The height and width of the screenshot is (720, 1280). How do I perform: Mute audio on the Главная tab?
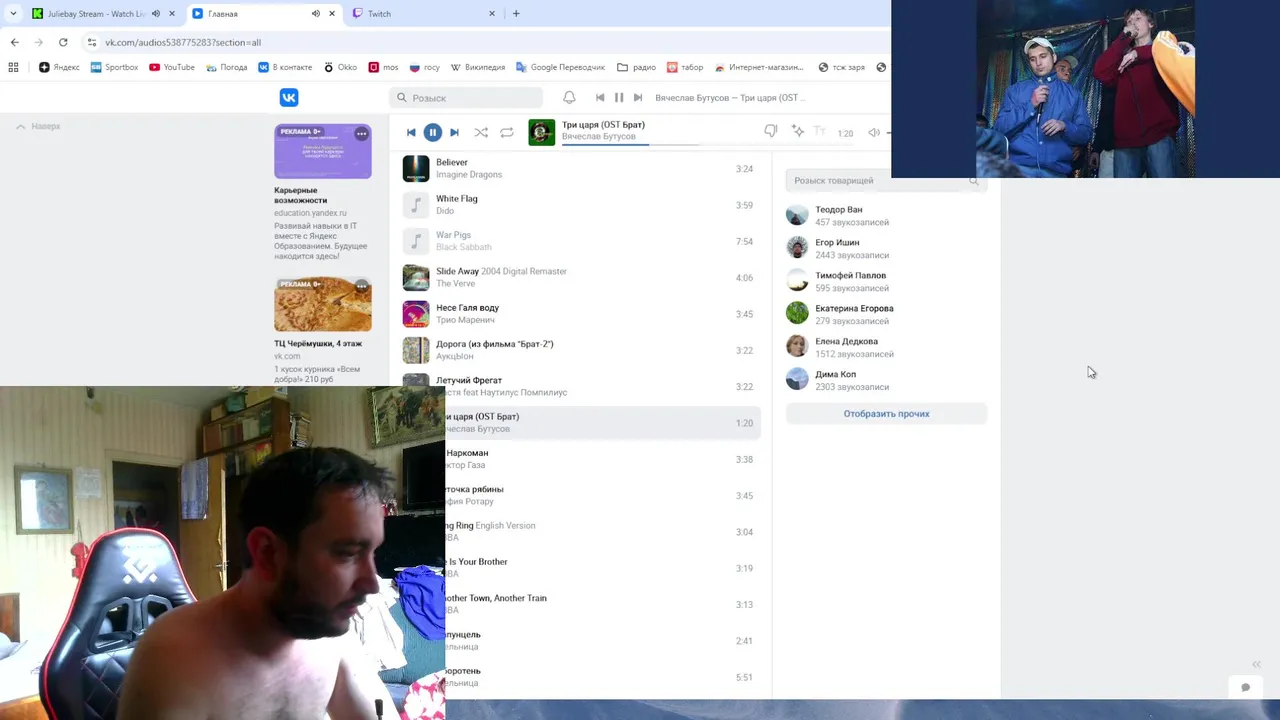tap(315, 14)
